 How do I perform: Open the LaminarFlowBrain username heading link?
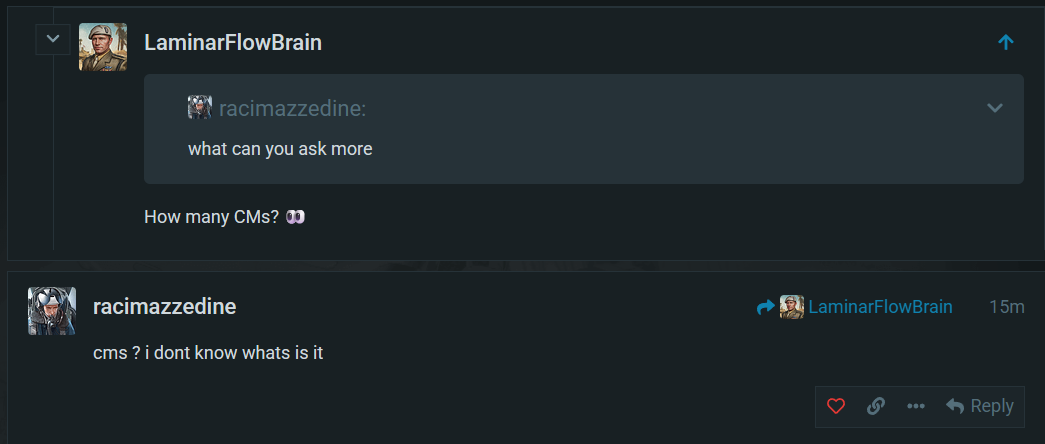click(x=233, y=43)
